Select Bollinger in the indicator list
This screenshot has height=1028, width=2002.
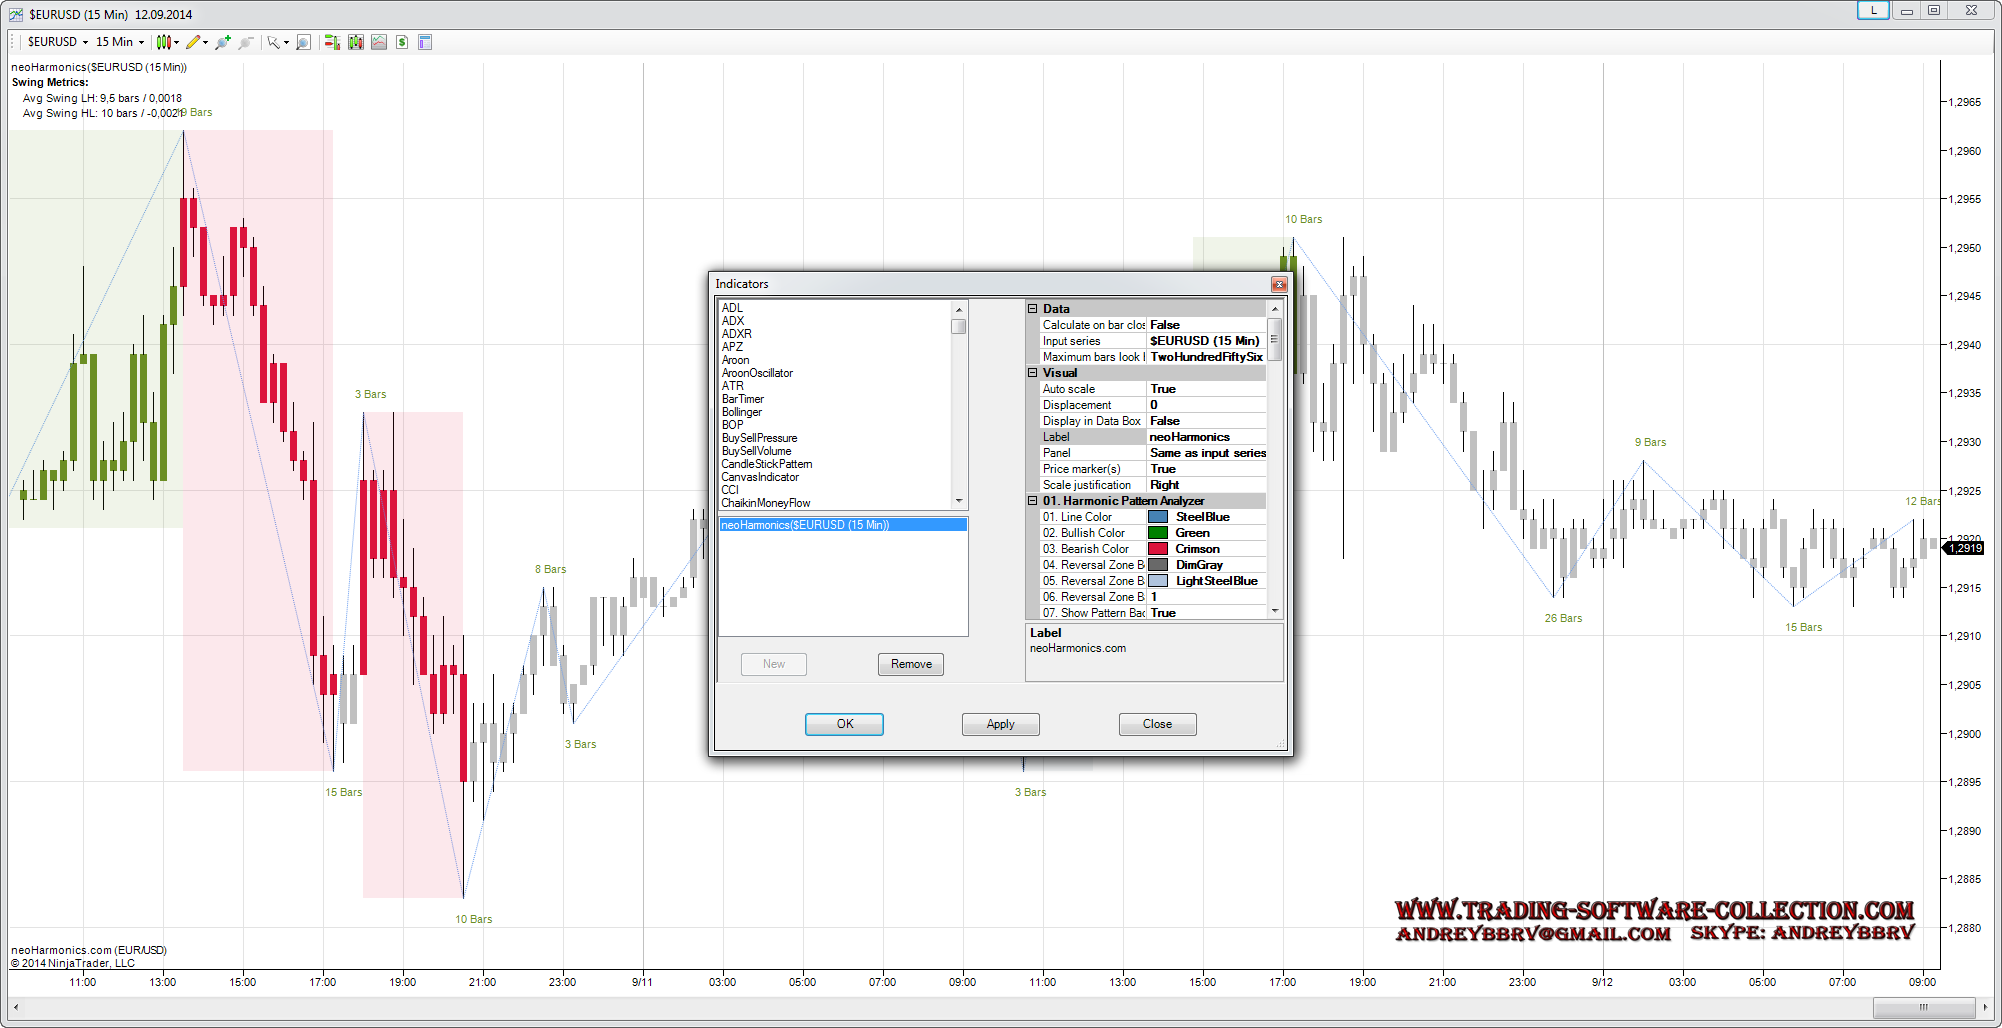742,412
